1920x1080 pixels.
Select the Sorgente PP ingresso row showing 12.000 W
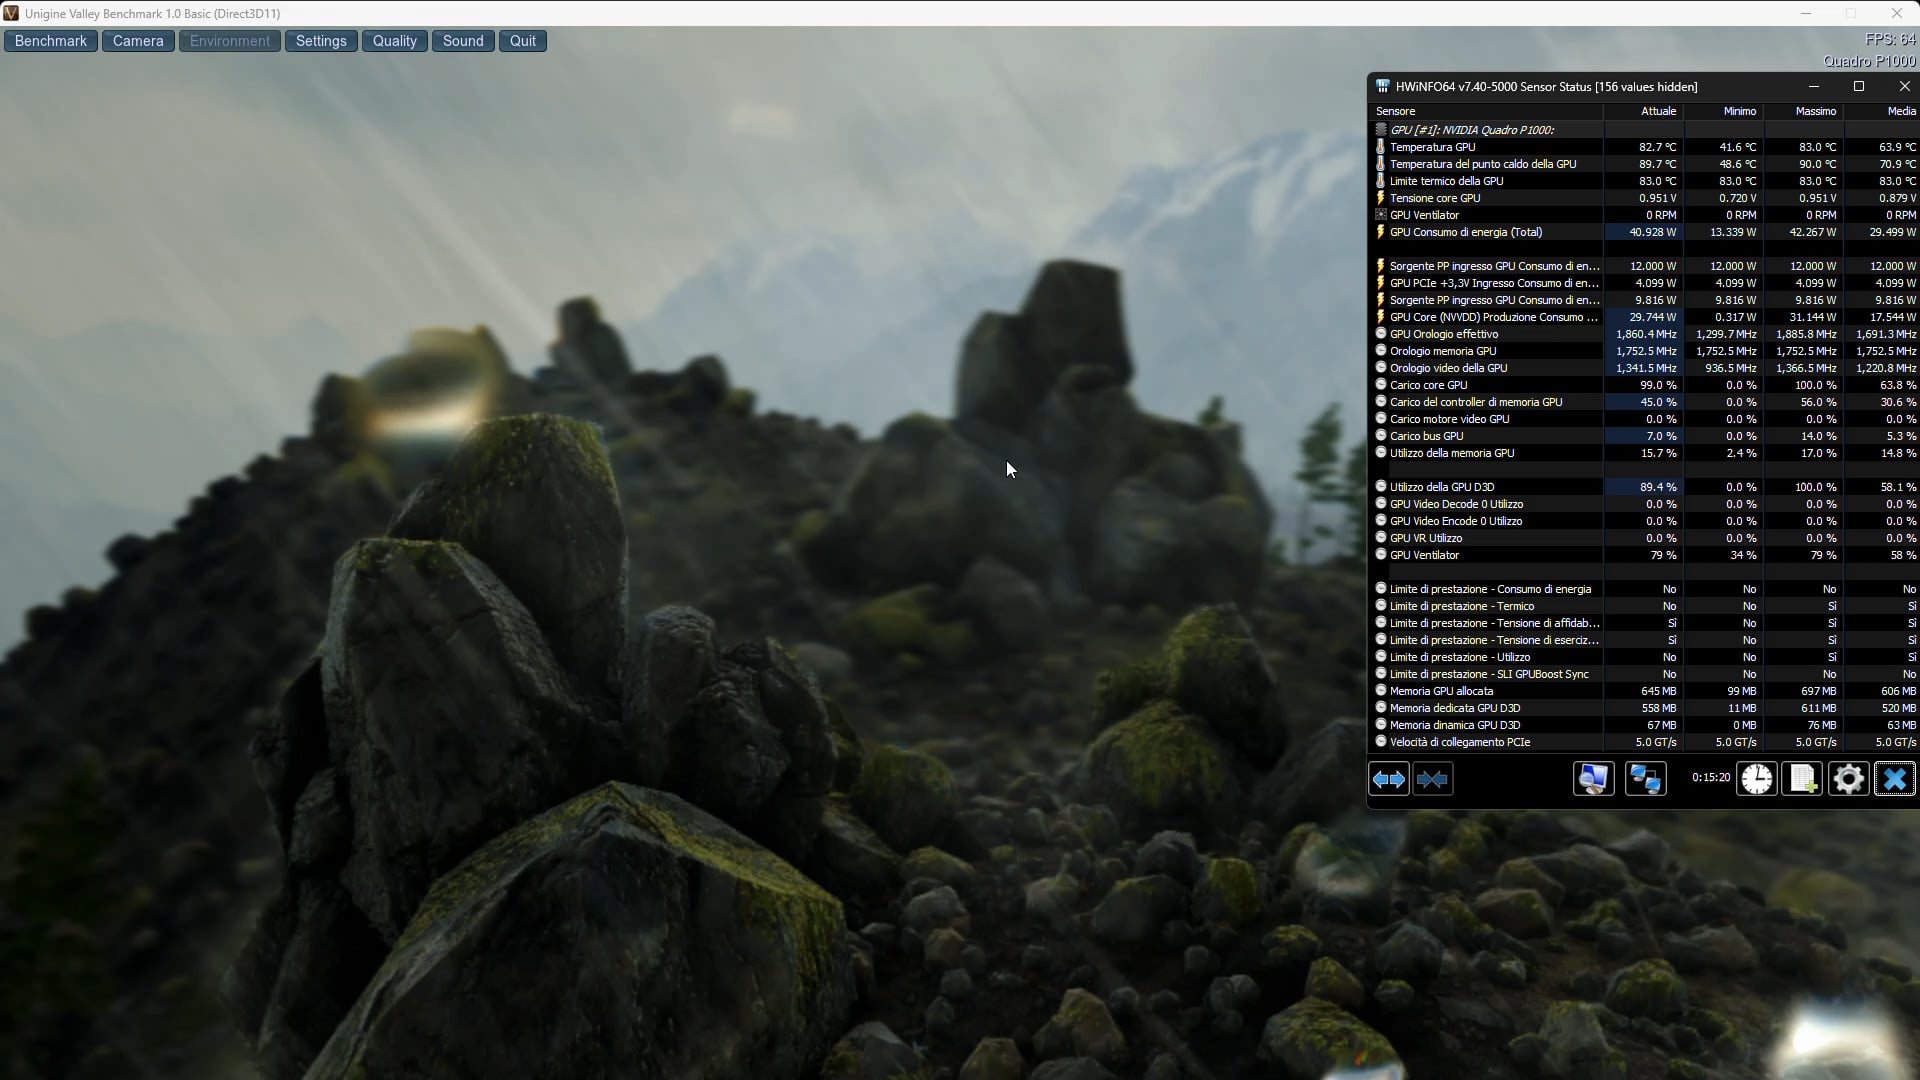pos(1643,266)
